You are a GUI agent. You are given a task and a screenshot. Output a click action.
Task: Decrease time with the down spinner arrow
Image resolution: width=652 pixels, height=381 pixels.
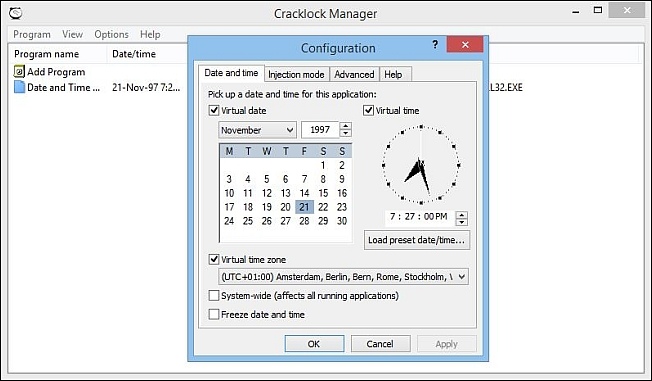[462, 222]
